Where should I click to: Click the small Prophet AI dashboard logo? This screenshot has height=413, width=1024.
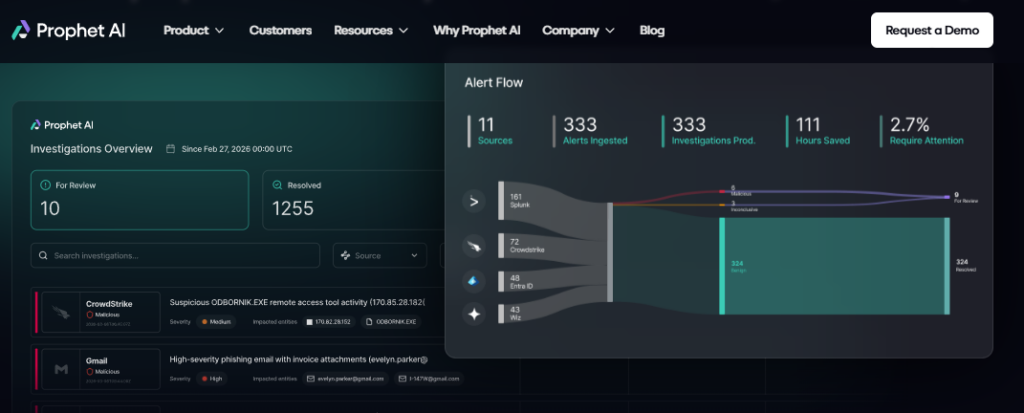[62, 125]
